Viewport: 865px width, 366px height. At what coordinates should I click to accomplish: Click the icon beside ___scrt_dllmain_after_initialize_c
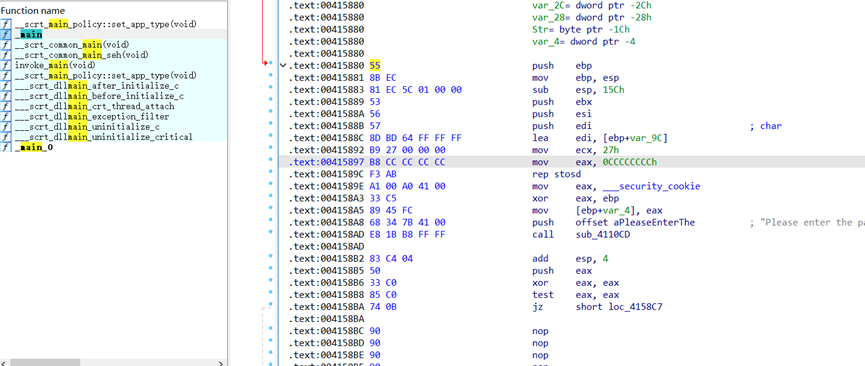click(x=5, y=86)
